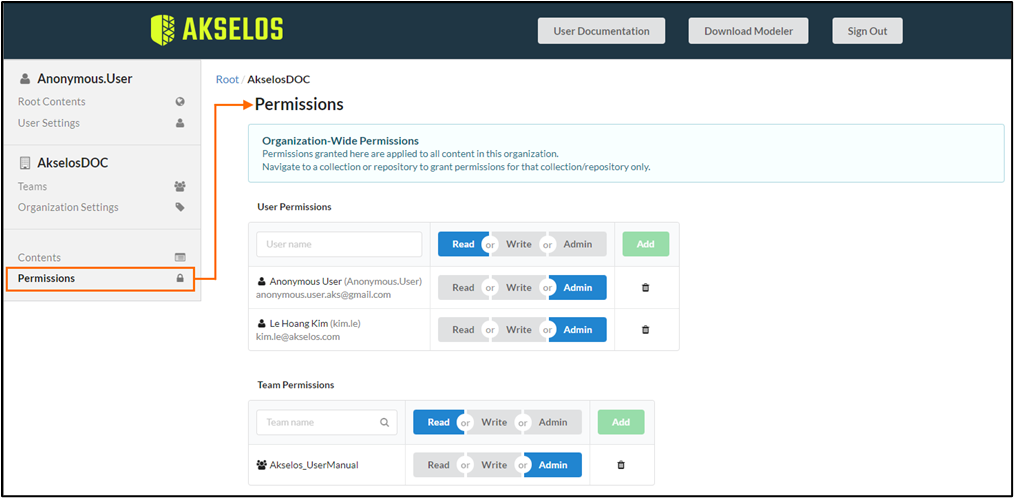
Task: Select Read for new user permission
Action: click(463, 244)
